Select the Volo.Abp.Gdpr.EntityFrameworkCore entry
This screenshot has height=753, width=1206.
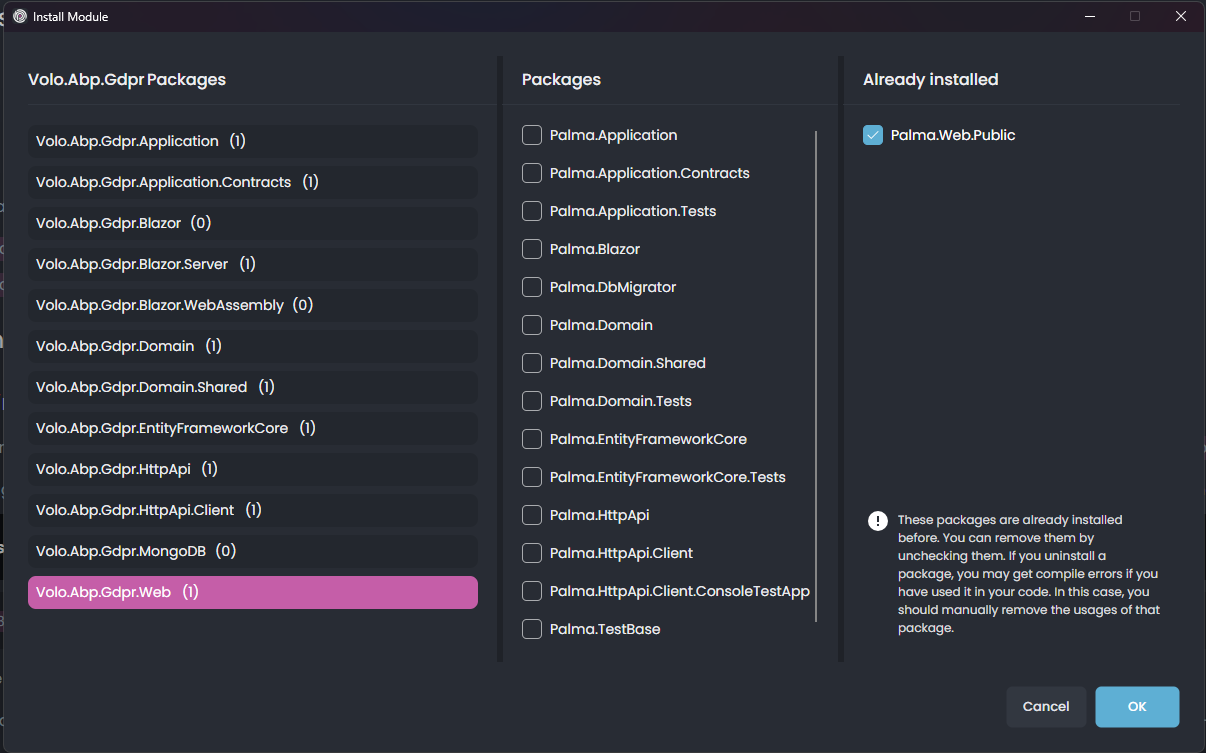252,428
